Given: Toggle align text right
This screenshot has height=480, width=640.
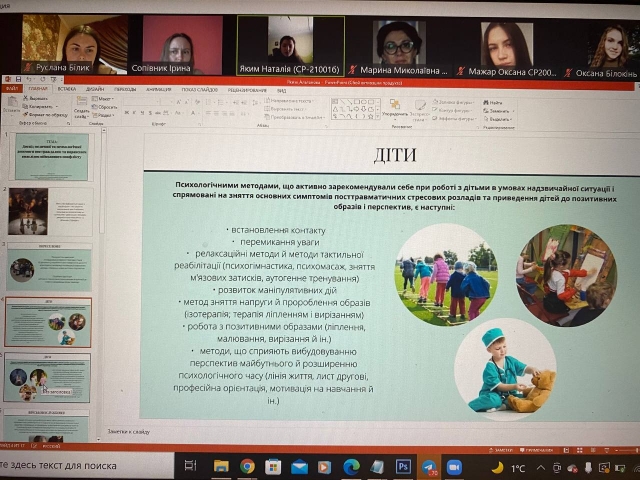Looking at the screenshot, I should point(224,113).
